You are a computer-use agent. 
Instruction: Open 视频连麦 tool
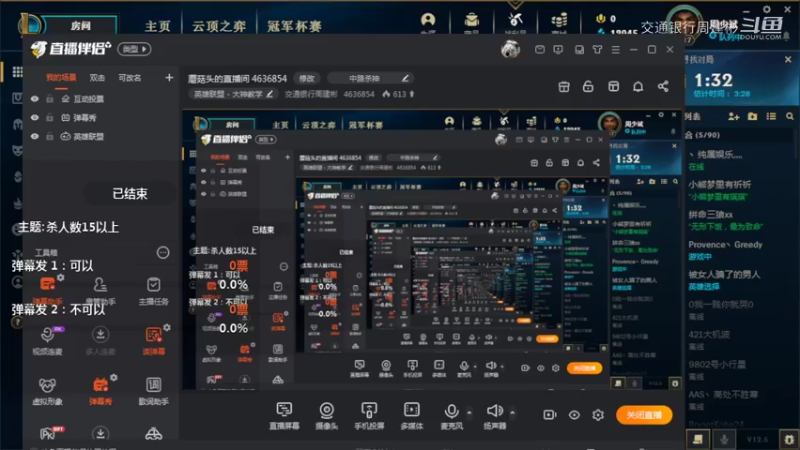[x=47, y=341]
